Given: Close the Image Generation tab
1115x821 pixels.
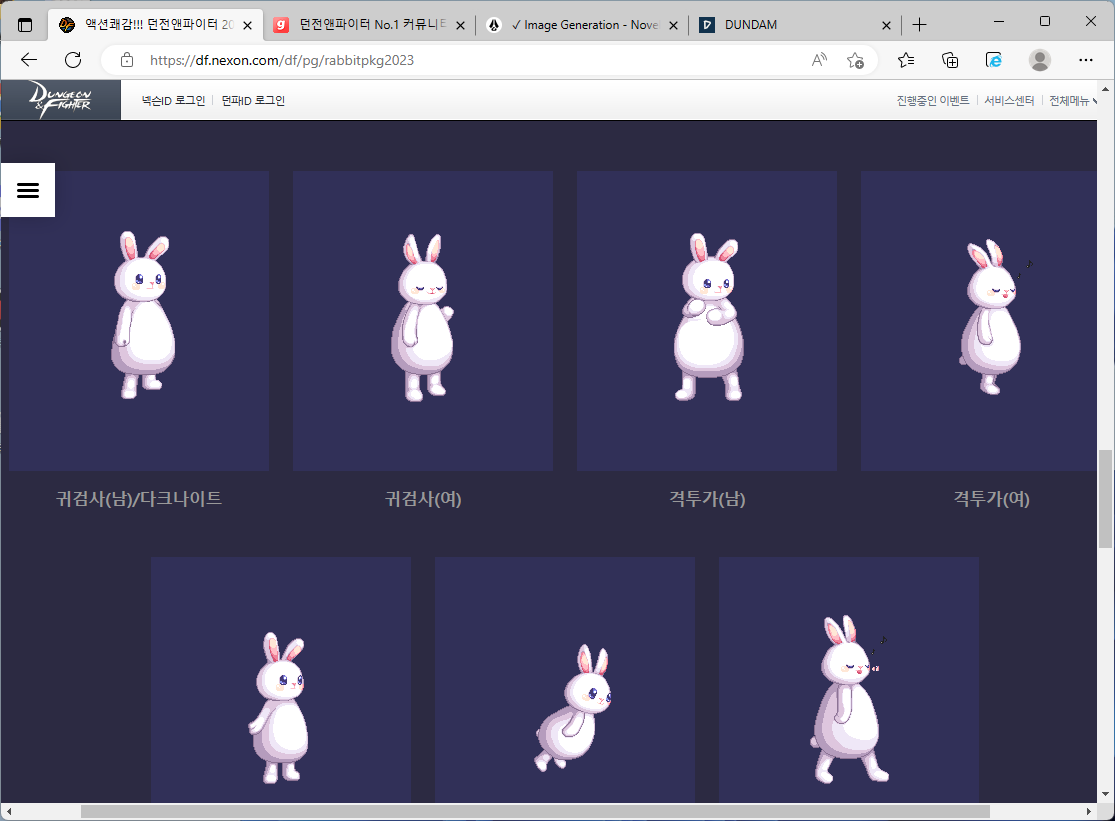Looking at the screenshot, I should (673, 25).
